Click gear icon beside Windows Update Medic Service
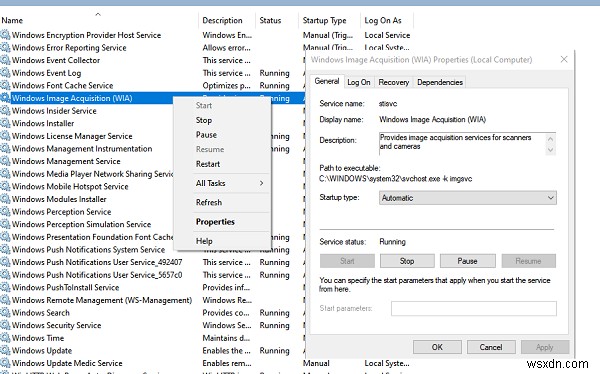600x374 pixels. (5, 363)
